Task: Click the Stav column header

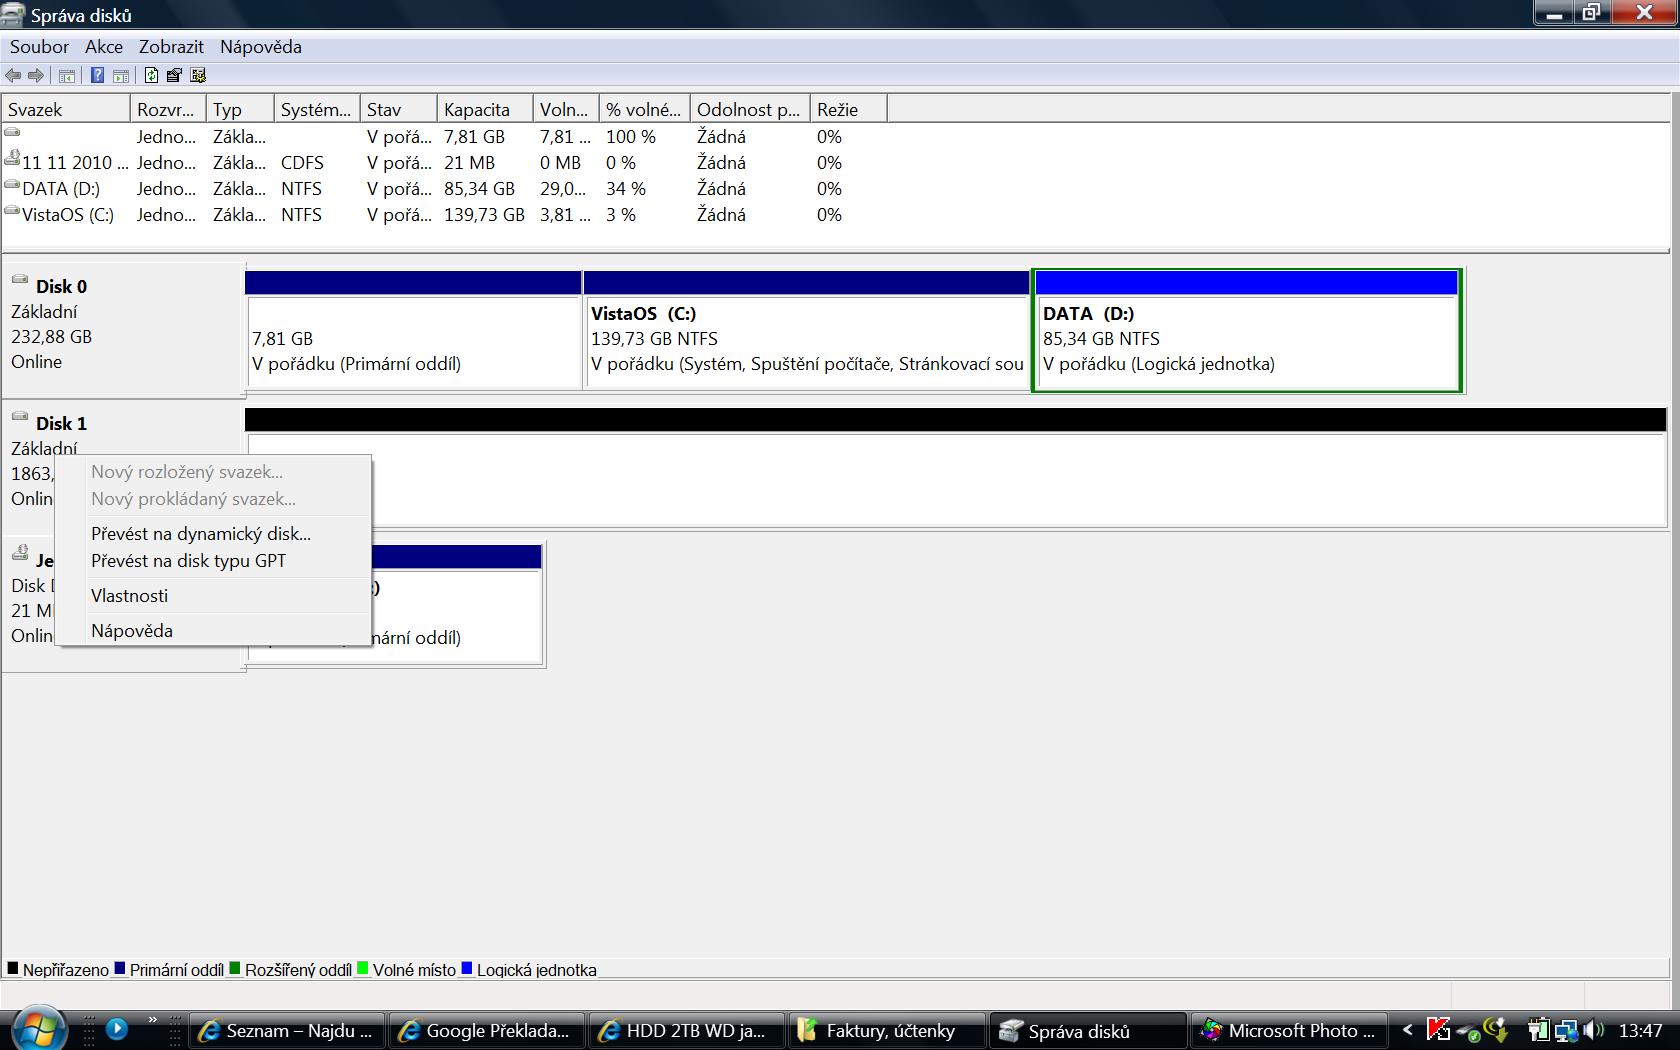Action: click(x=399, y=110)
